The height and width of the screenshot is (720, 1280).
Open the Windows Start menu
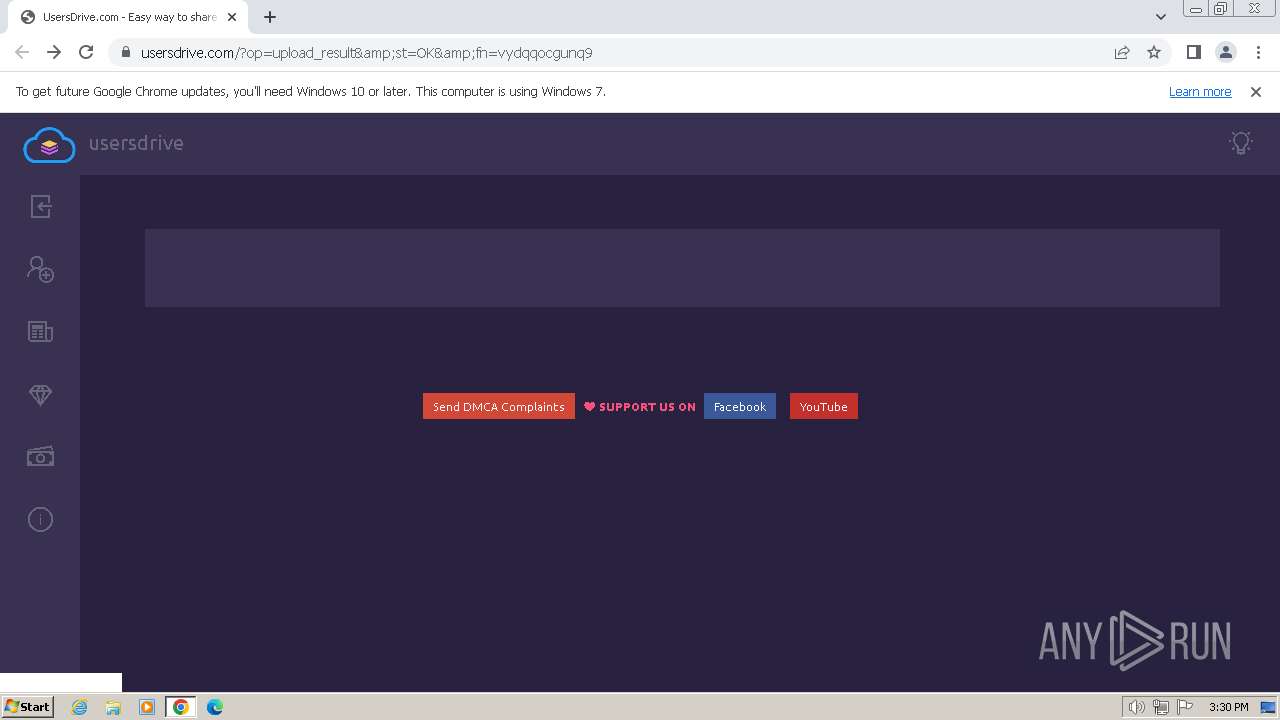point(28,706)
